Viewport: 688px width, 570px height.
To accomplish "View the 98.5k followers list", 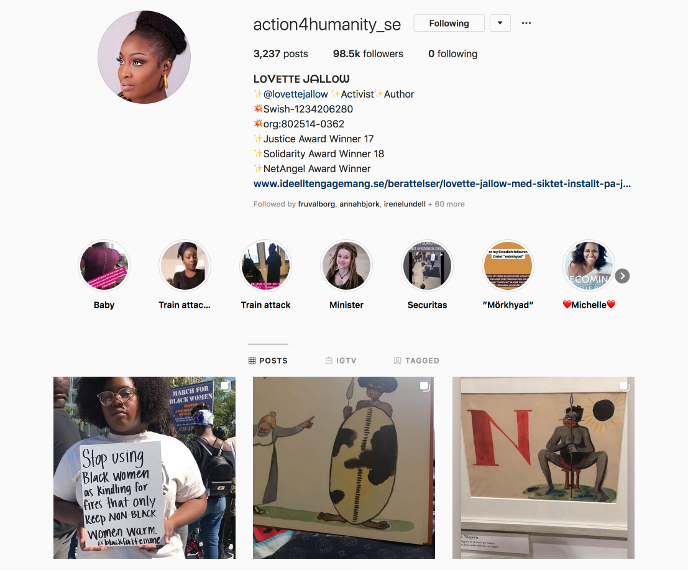I will click(368, 54).
